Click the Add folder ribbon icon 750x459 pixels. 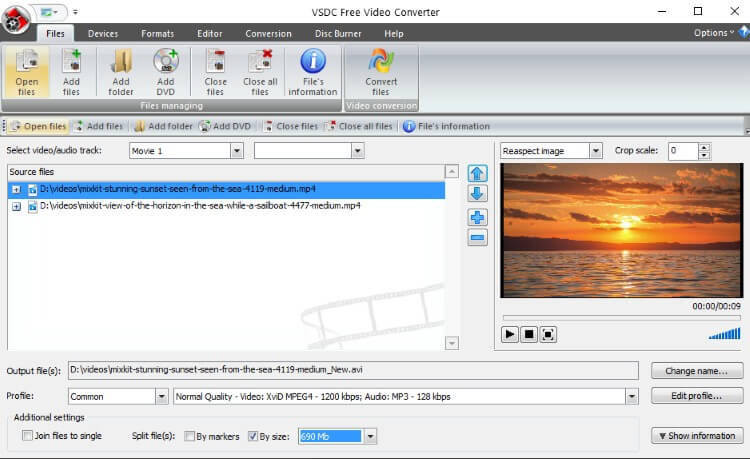(x=121, y=72)
